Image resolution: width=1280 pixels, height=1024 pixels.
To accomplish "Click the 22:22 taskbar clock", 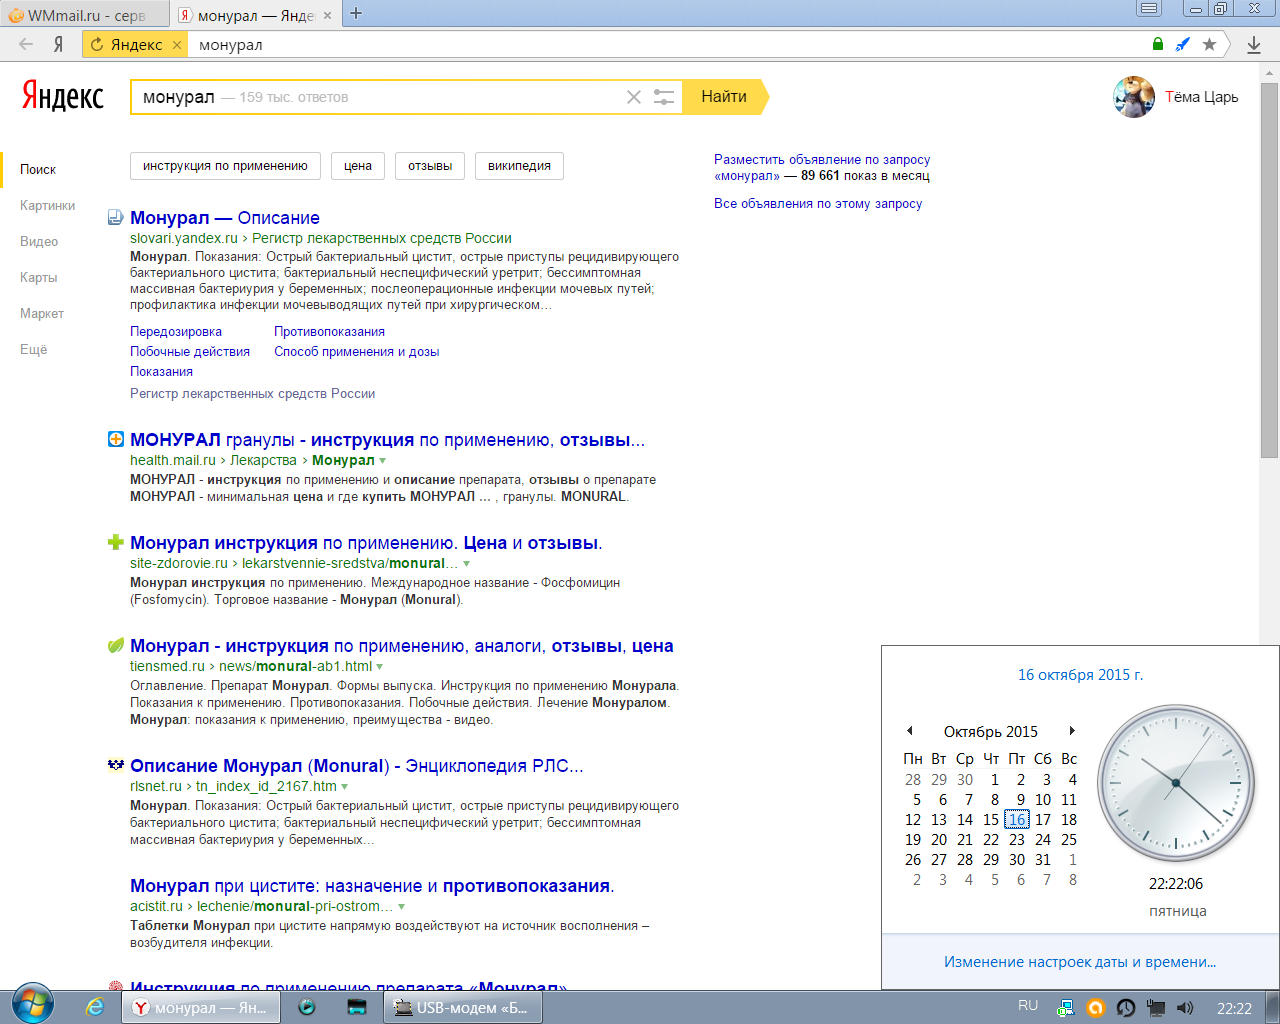I will coord(1234,1008).
